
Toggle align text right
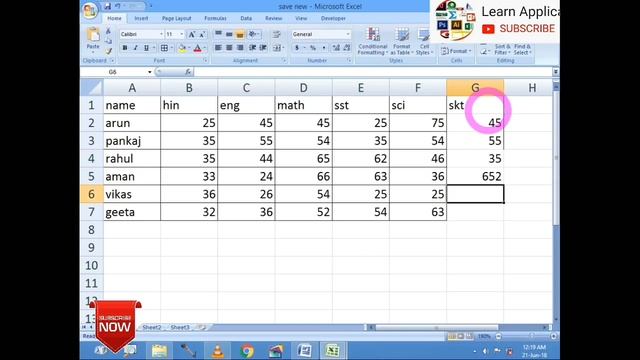pos(240,48)
